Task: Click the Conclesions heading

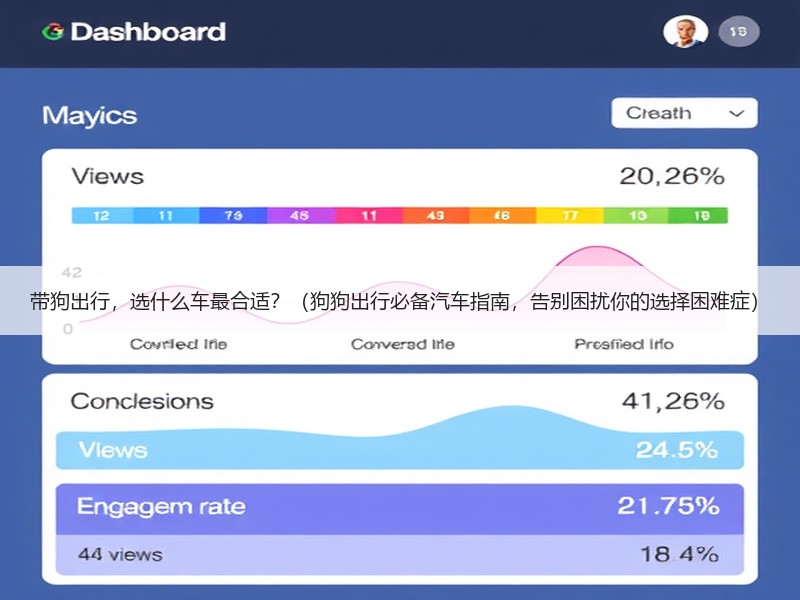Action: click(142, 402)
